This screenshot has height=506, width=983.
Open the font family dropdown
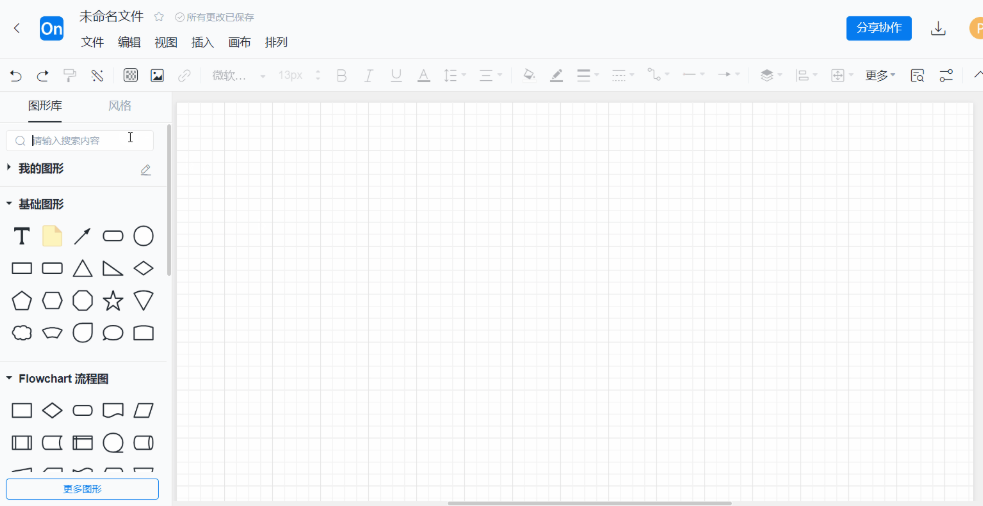tap(239, 76)
